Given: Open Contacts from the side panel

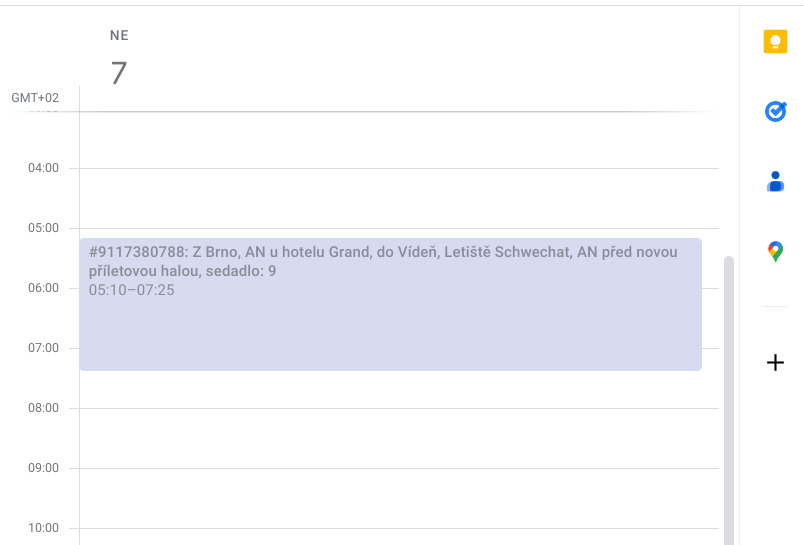Looking at the screenshot, I should pyautogui.click(x=775, y=181).
